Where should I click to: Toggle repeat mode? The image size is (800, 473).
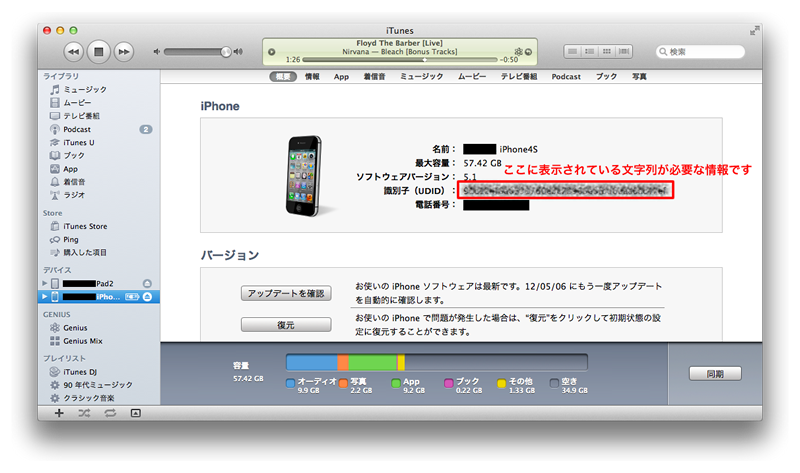(x=110, y=413)
